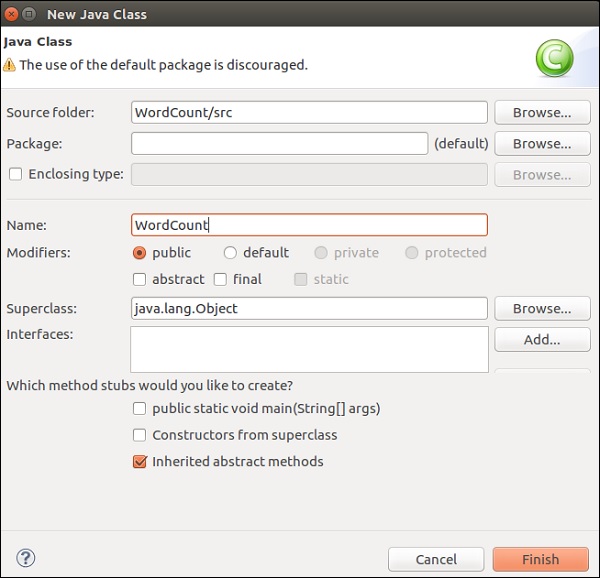Browse for the Source folder
The height and width of the screenshot is (578, 600).
[542, 113]
